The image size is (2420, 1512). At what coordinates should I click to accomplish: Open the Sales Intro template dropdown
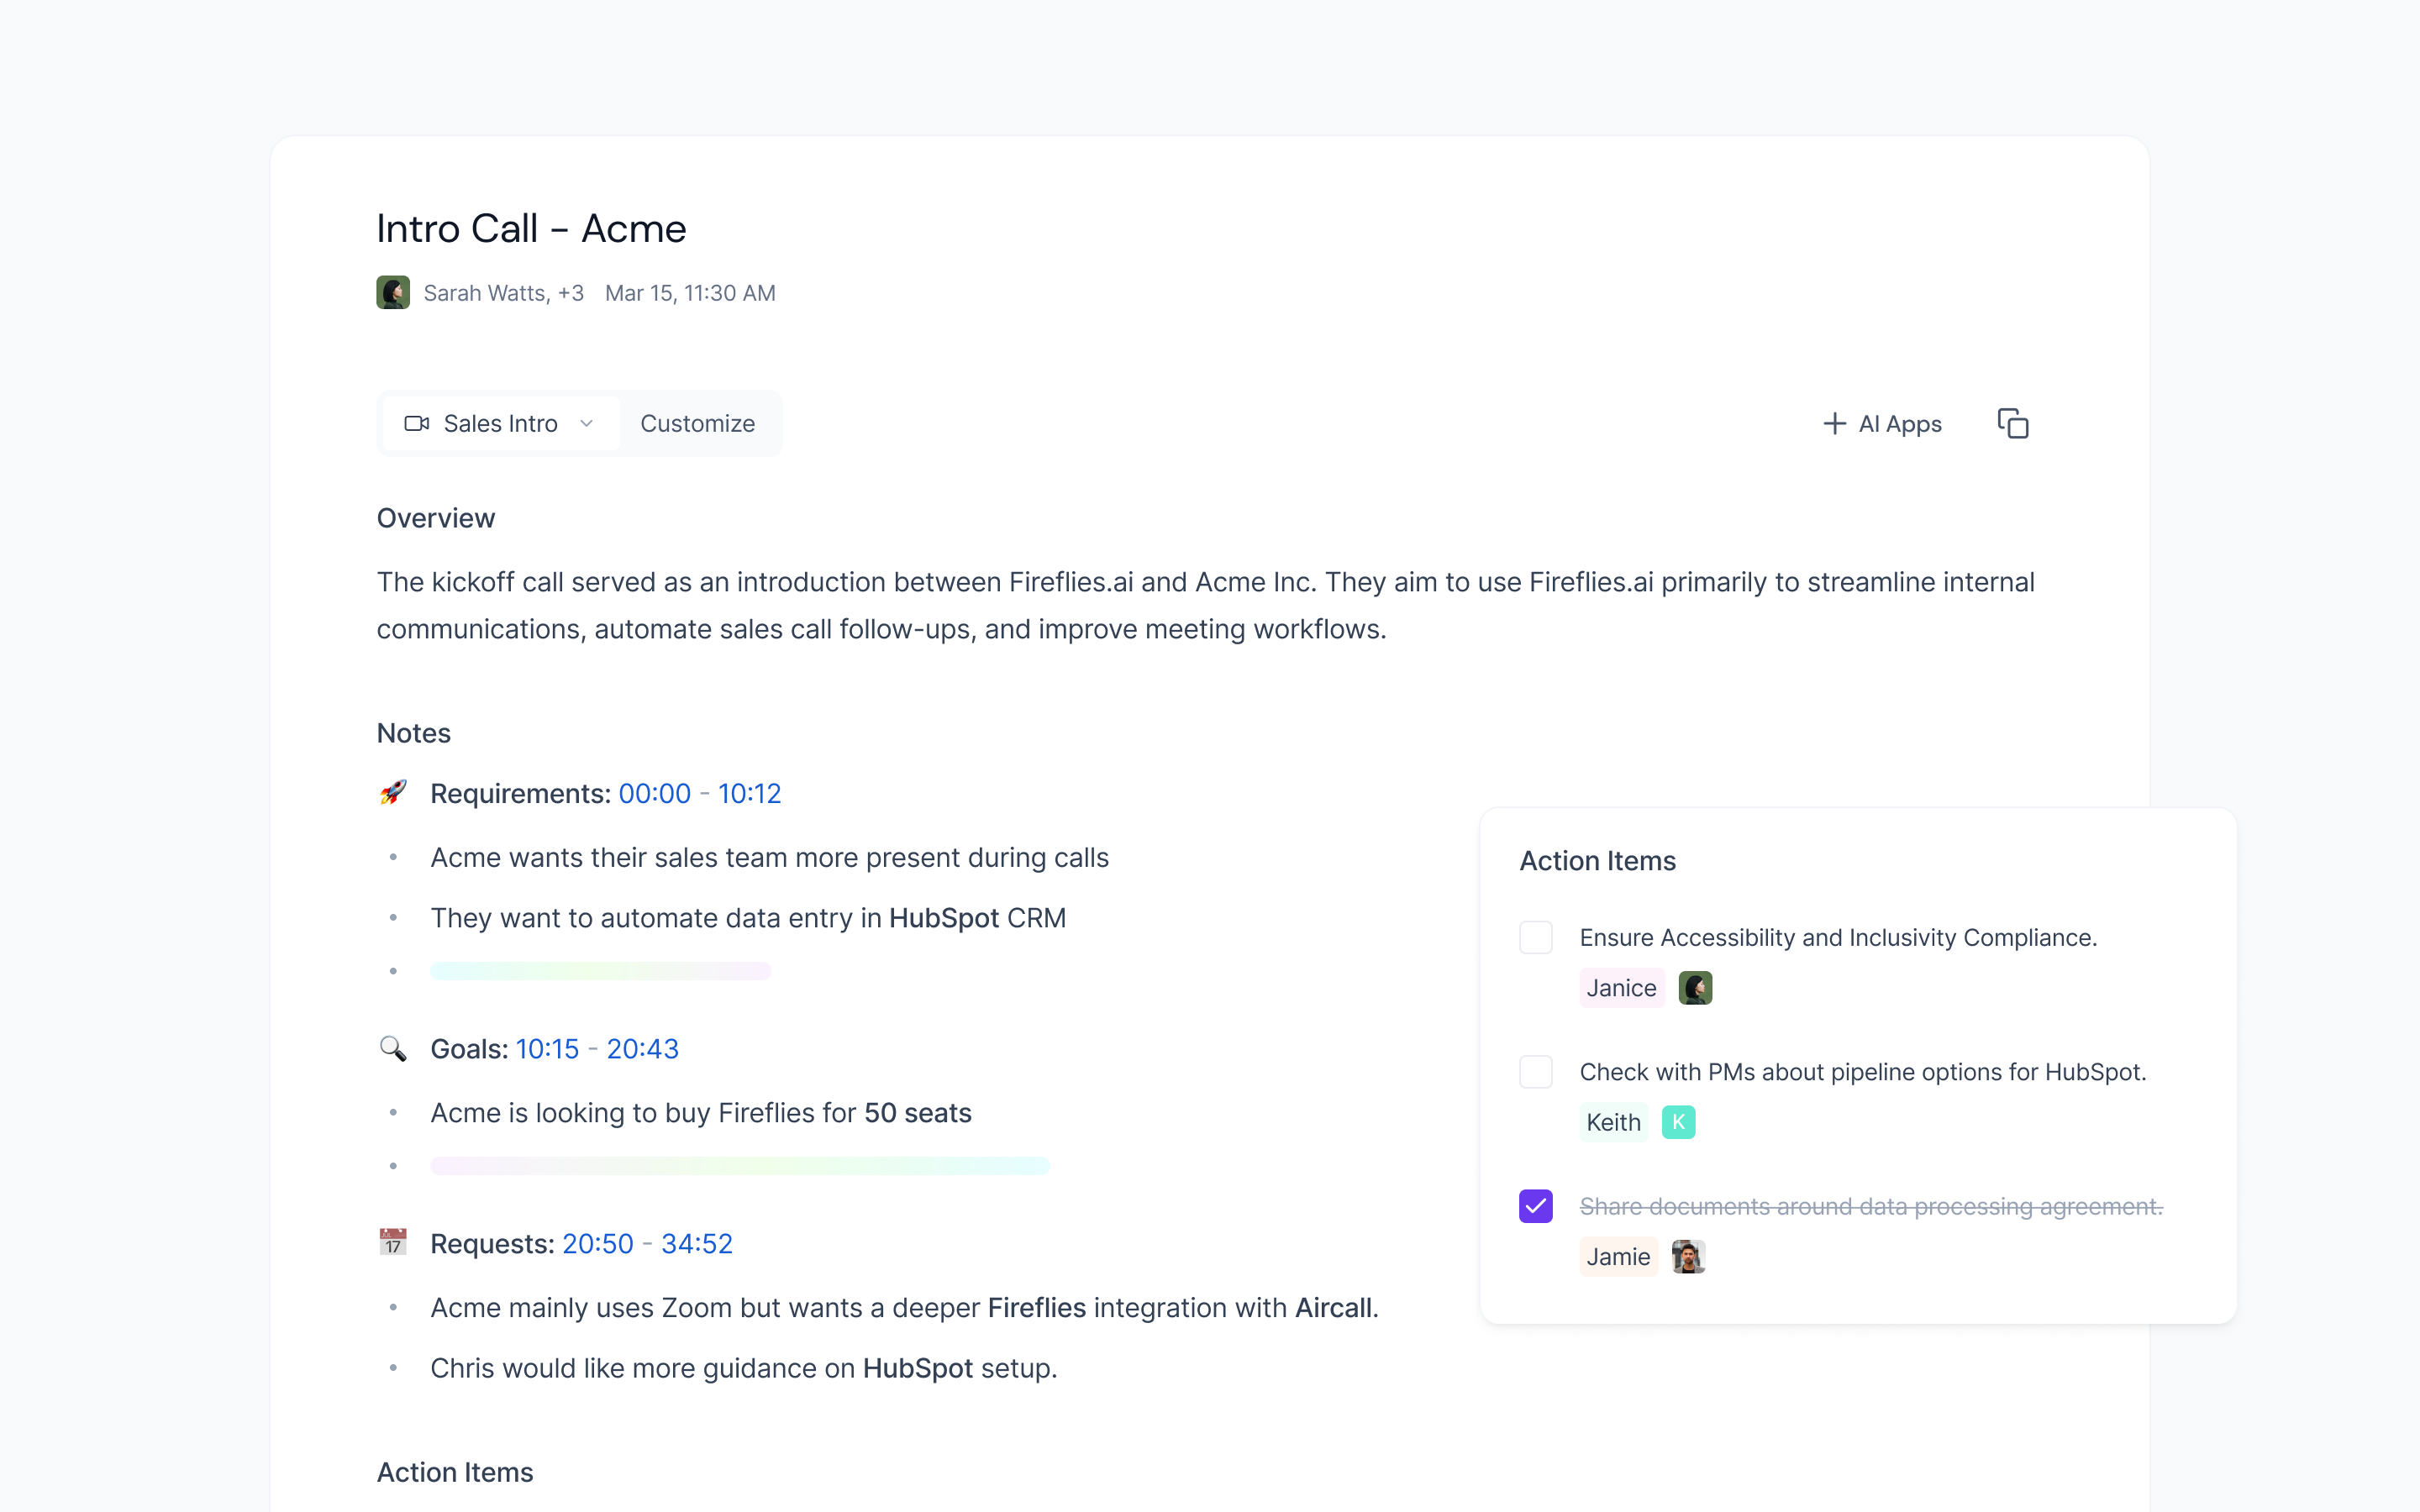(x=587, y=423)
